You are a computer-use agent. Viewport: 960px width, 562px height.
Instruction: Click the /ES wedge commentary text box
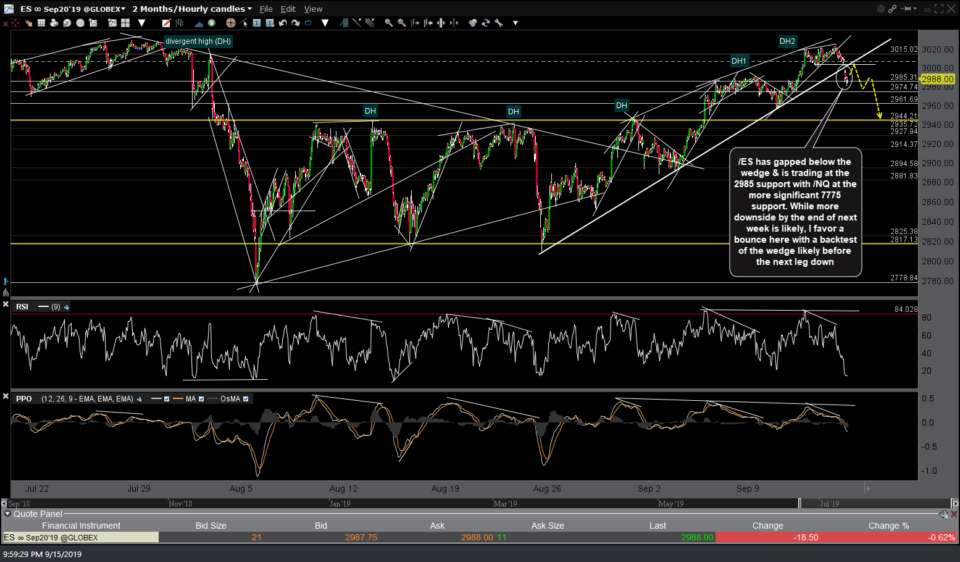pyautogui.click(x=795, y=212)
